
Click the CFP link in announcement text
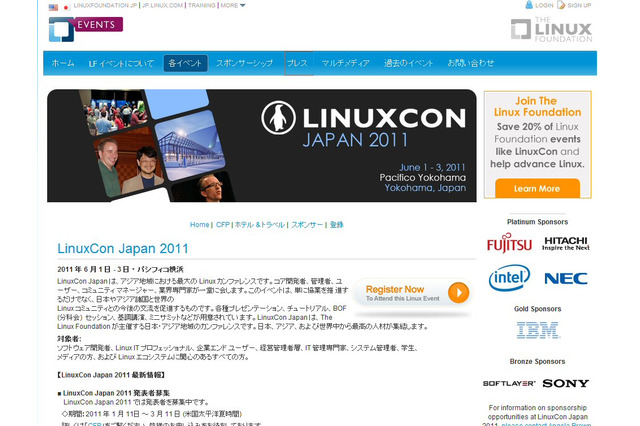94,424
